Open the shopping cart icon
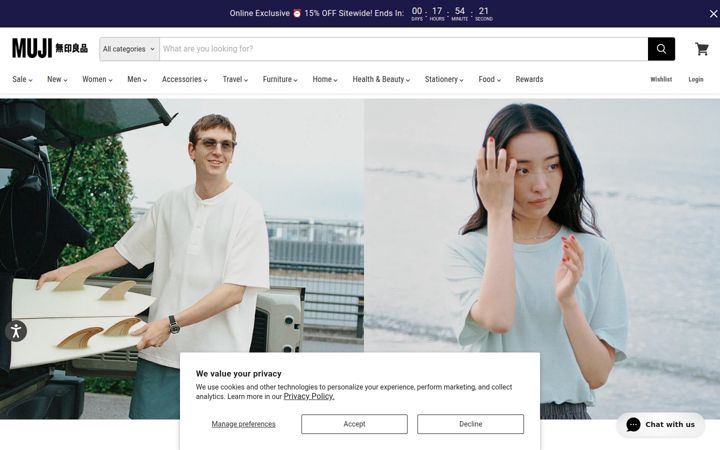The image size is (720, 450). click(x=701, y=49)
